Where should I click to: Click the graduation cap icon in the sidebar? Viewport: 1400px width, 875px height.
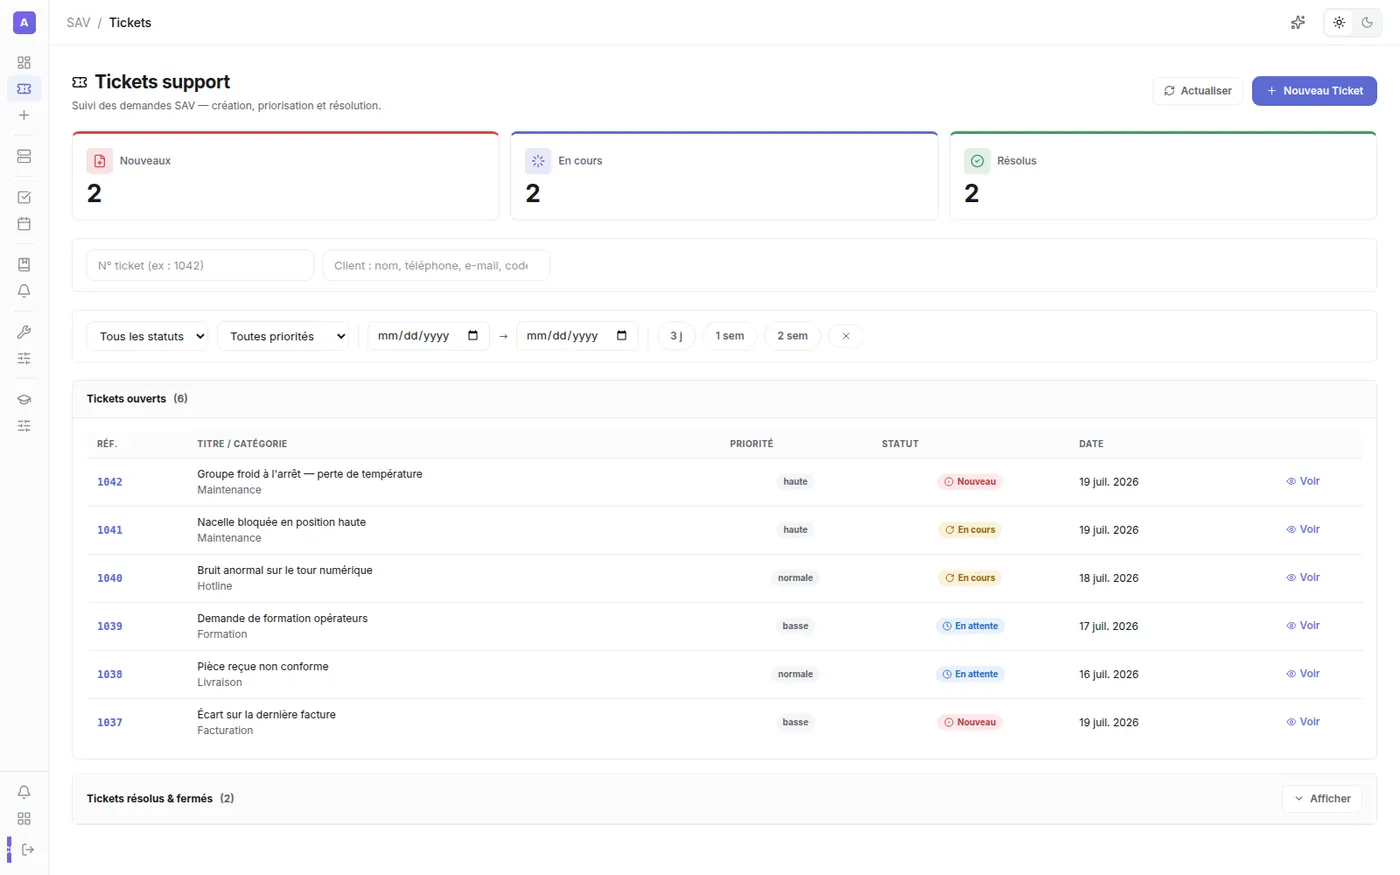click(24, 400)
